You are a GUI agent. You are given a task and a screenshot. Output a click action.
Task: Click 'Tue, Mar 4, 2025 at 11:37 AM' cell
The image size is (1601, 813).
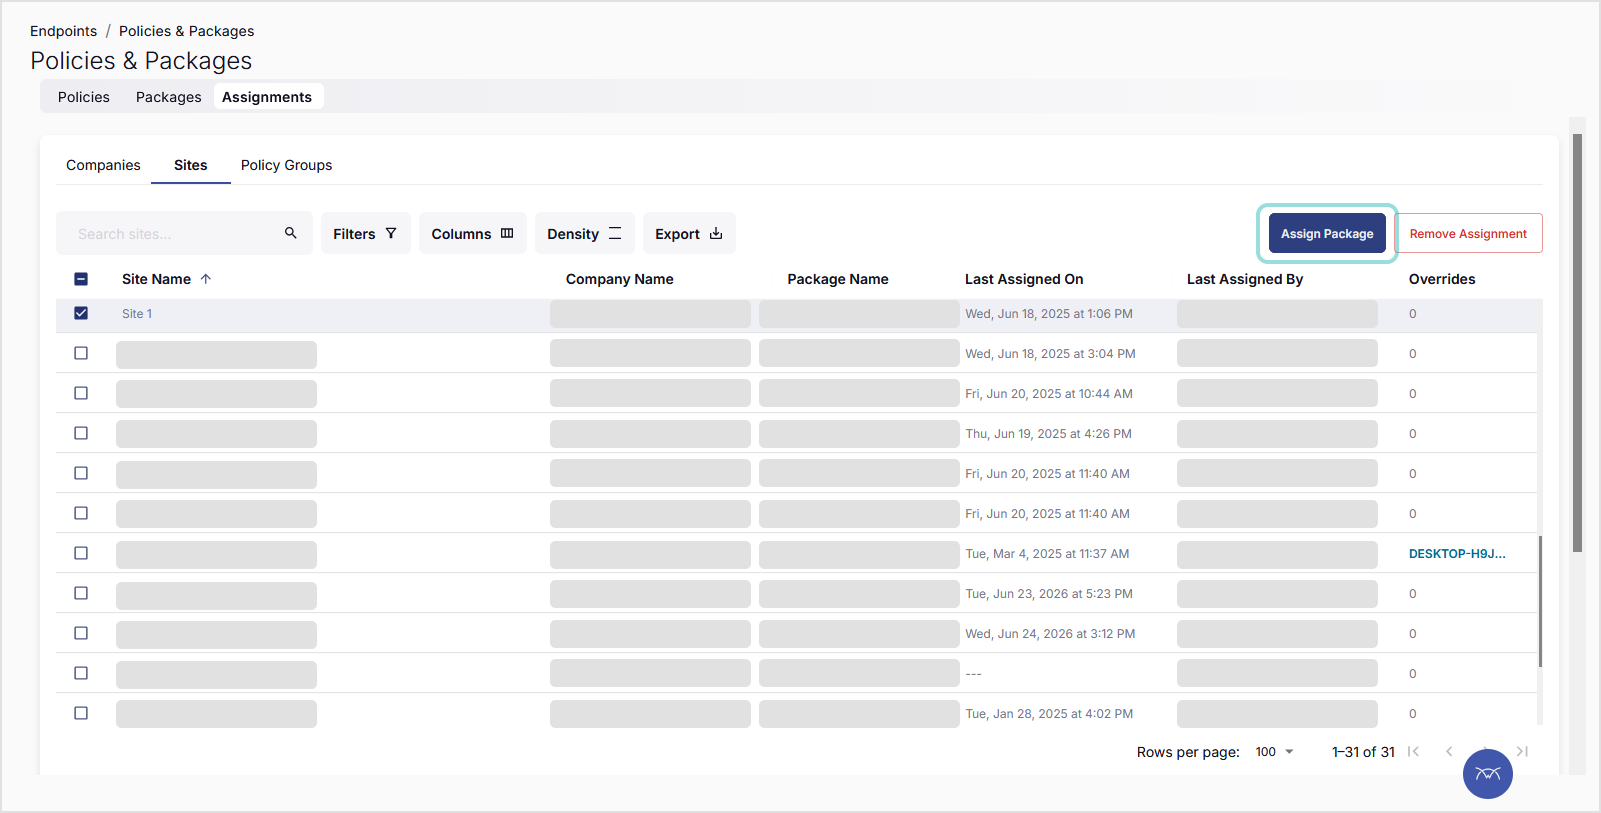point(1047,553)
